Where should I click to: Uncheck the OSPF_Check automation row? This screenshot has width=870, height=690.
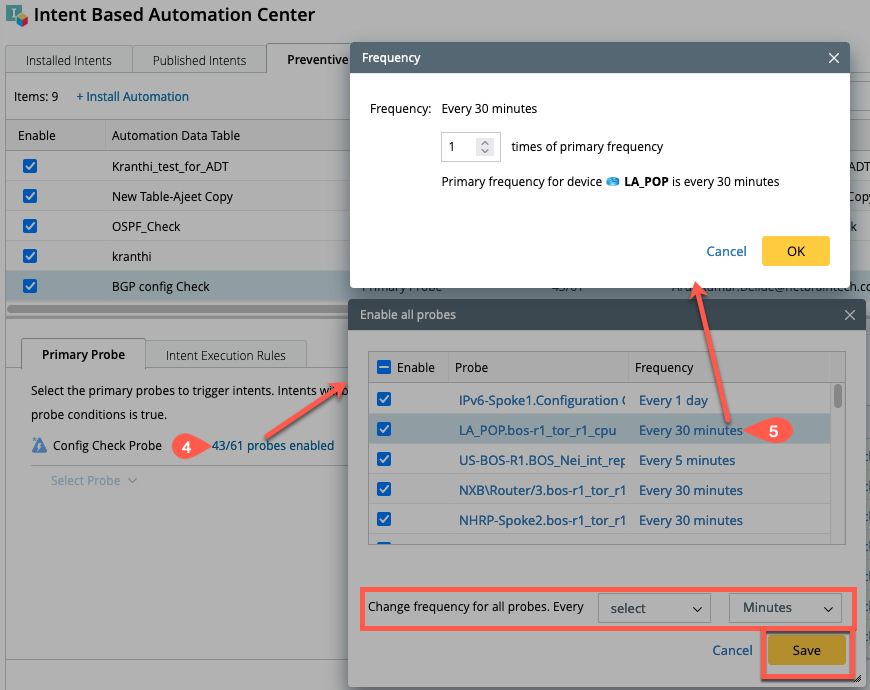[30, 226]
